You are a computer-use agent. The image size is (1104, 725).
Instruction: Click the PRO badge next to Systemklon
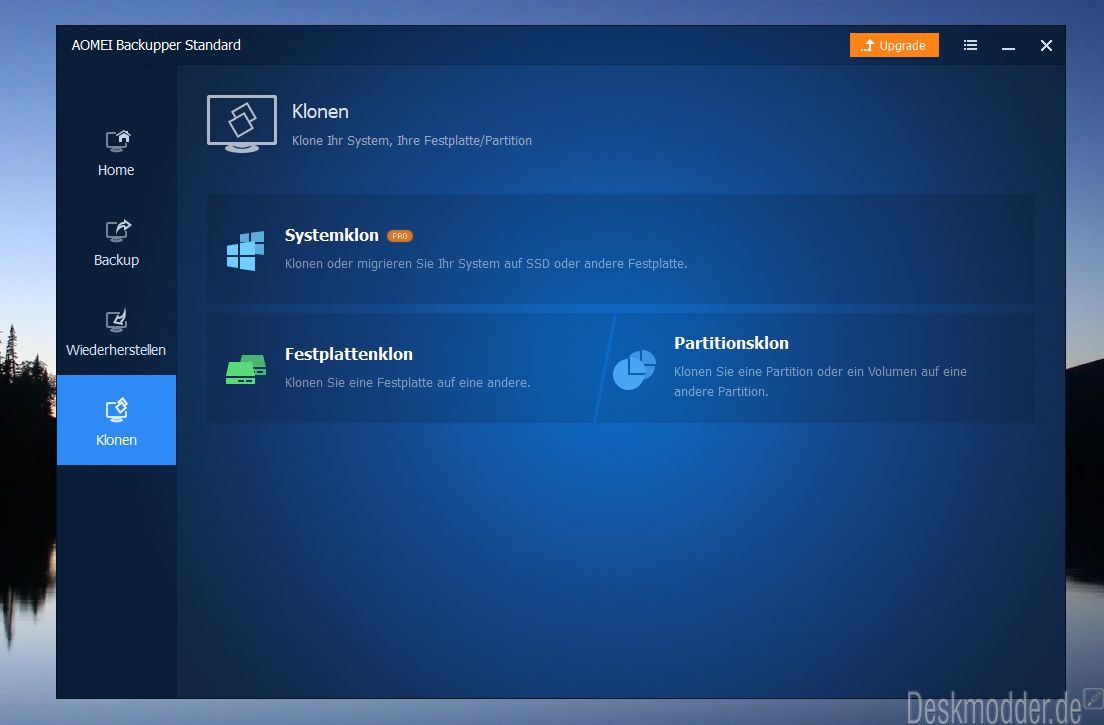[400, 236]
